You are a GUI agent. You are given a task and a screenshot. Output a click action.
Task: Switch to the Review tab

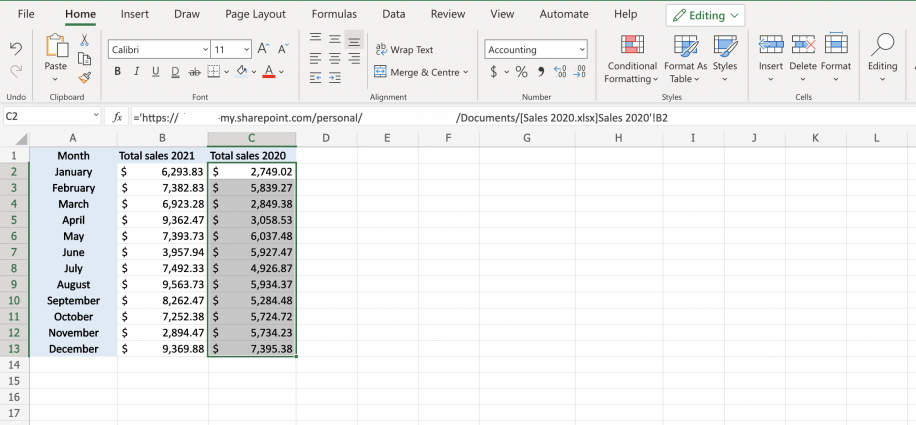[x=448, y=14]
